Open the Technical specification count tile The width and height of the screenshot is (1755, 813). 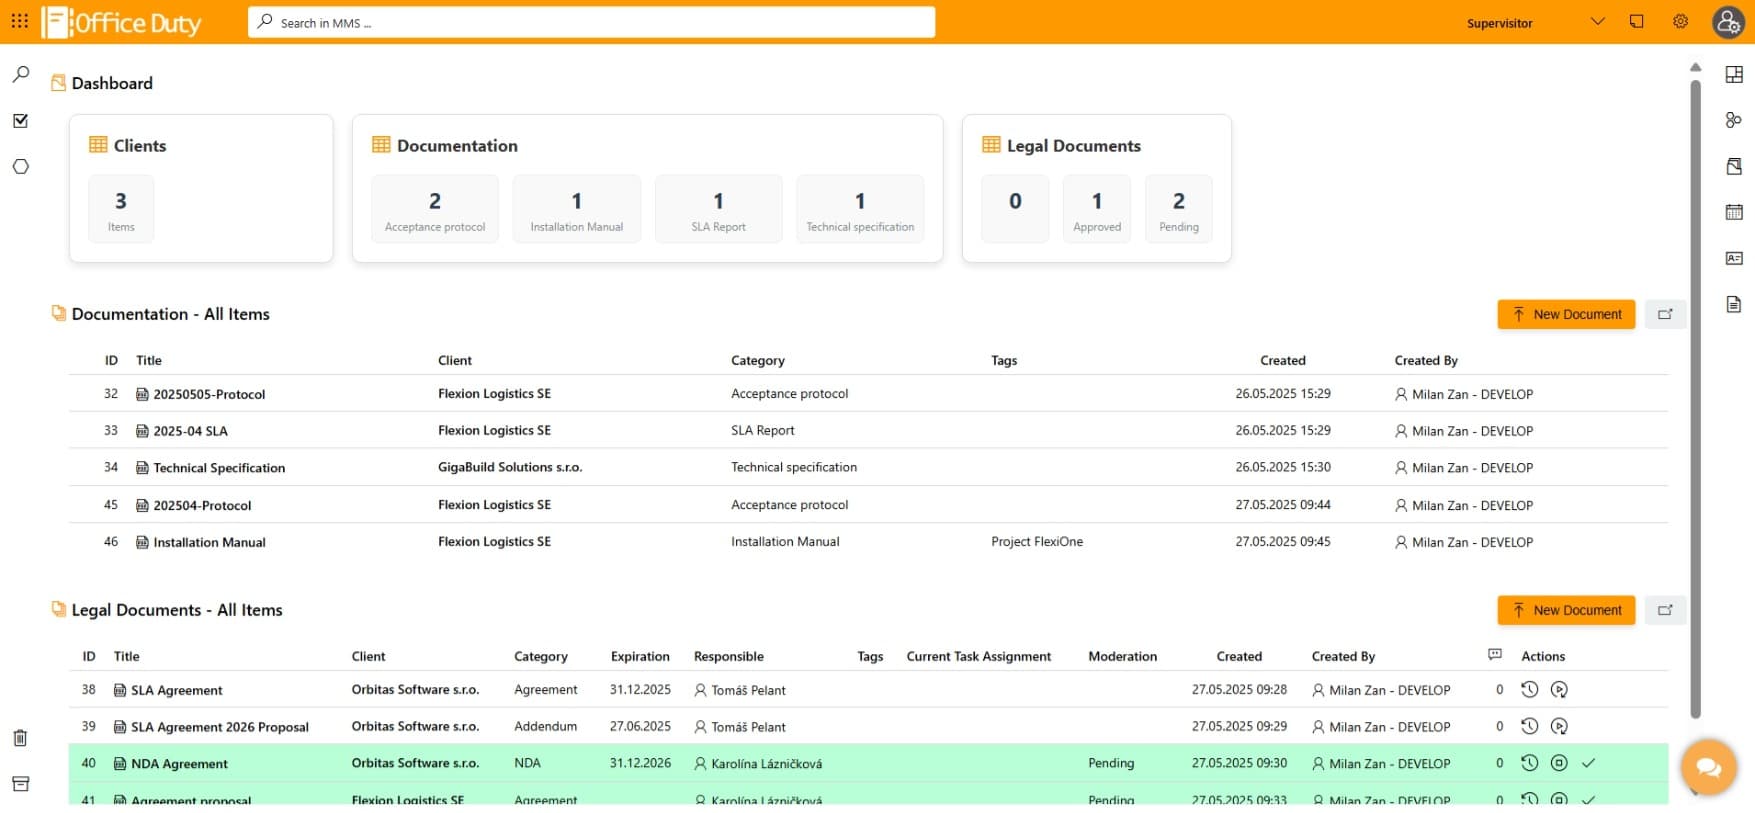(x=860, y=209)
